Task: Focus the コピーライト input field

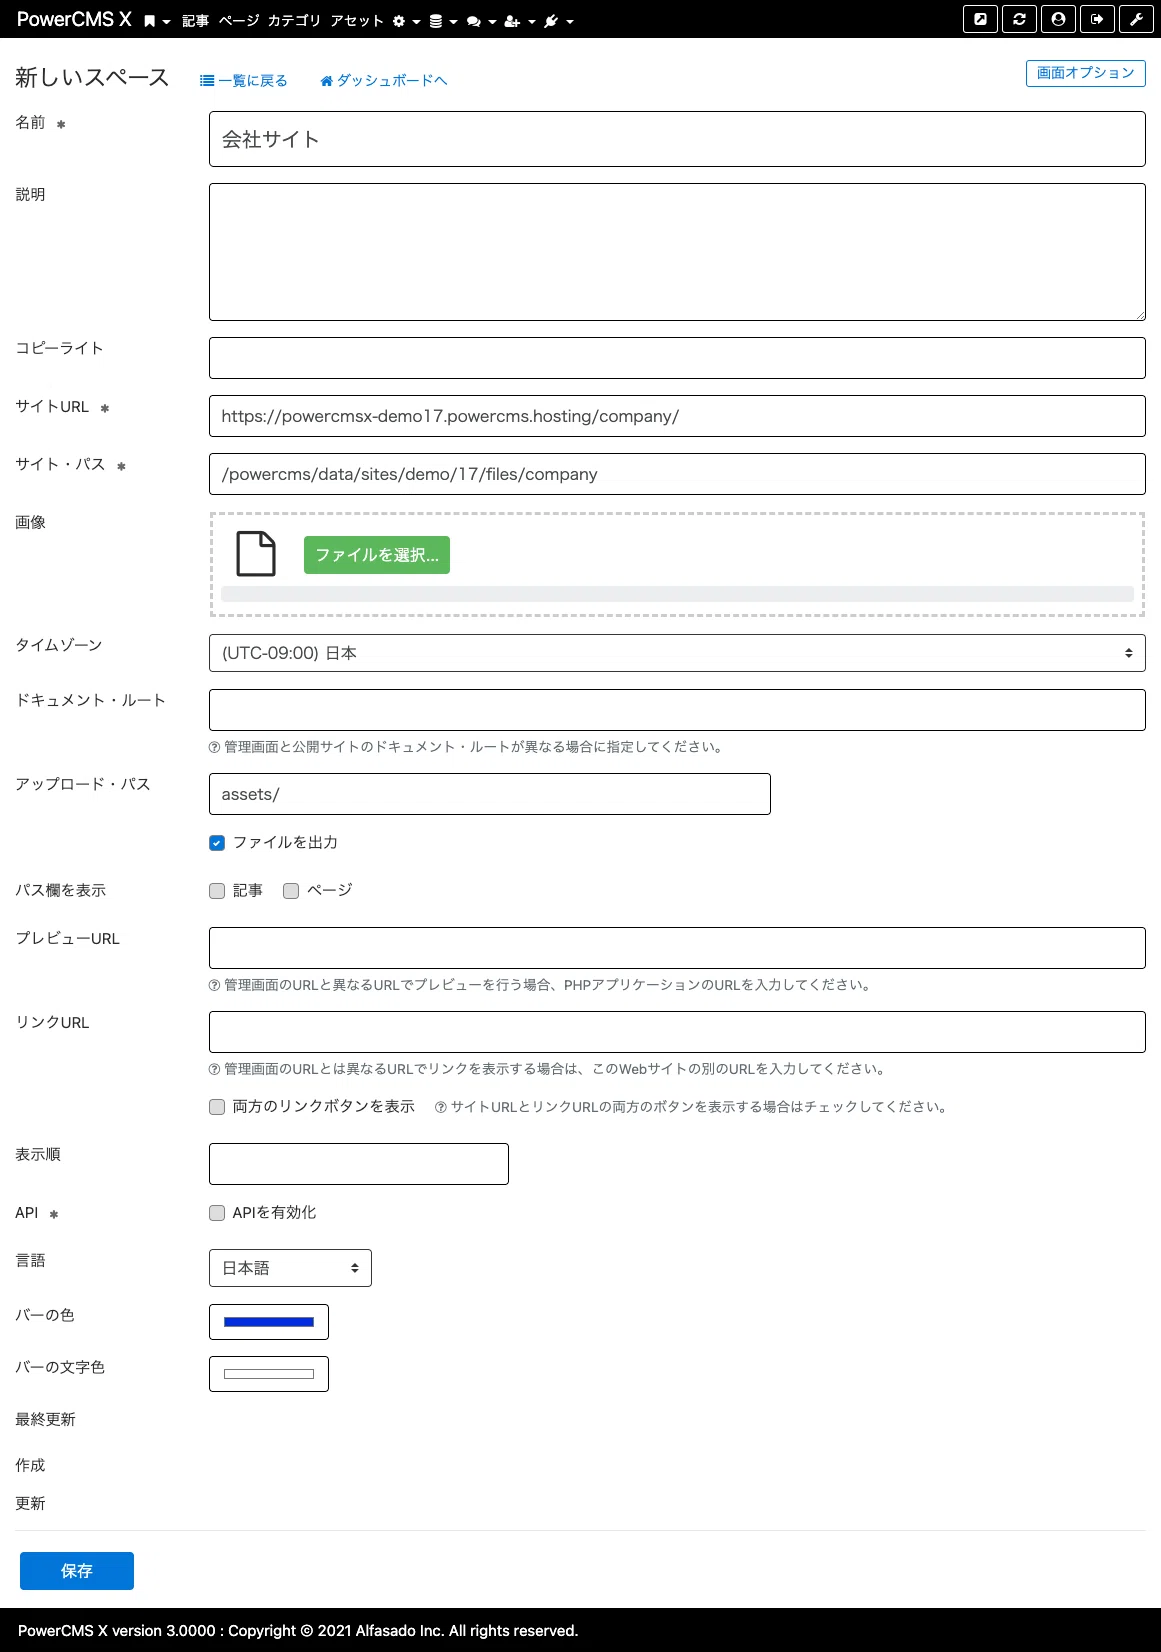Action: 677,358
